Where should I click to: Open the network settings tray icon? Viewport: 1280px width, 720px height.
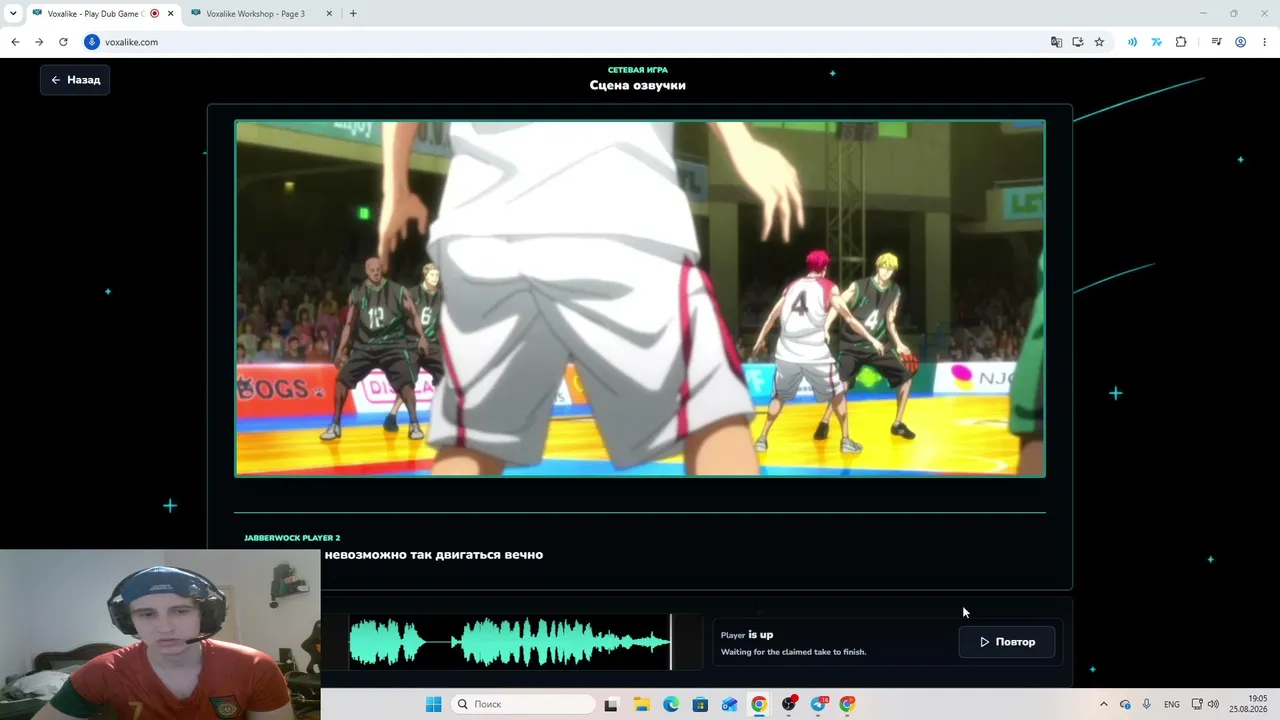point(1197,704)
